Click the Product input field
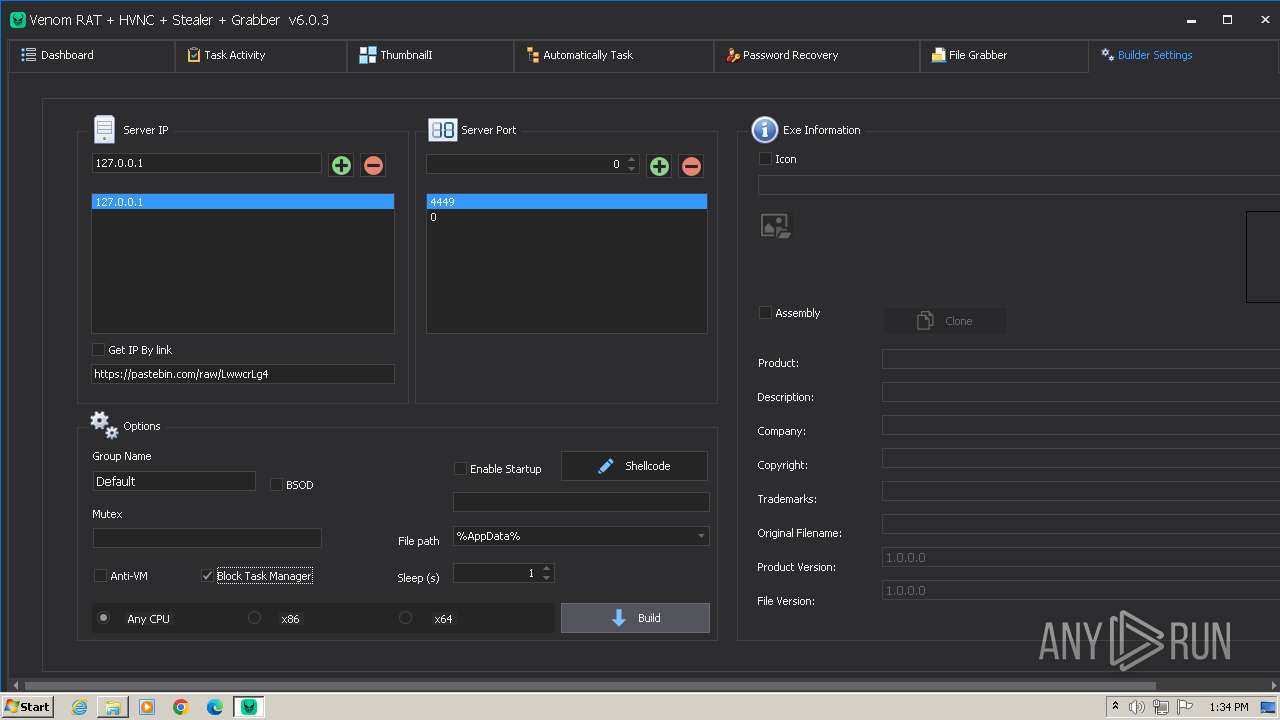The image size is (1280, 720). pos(1080,359)
